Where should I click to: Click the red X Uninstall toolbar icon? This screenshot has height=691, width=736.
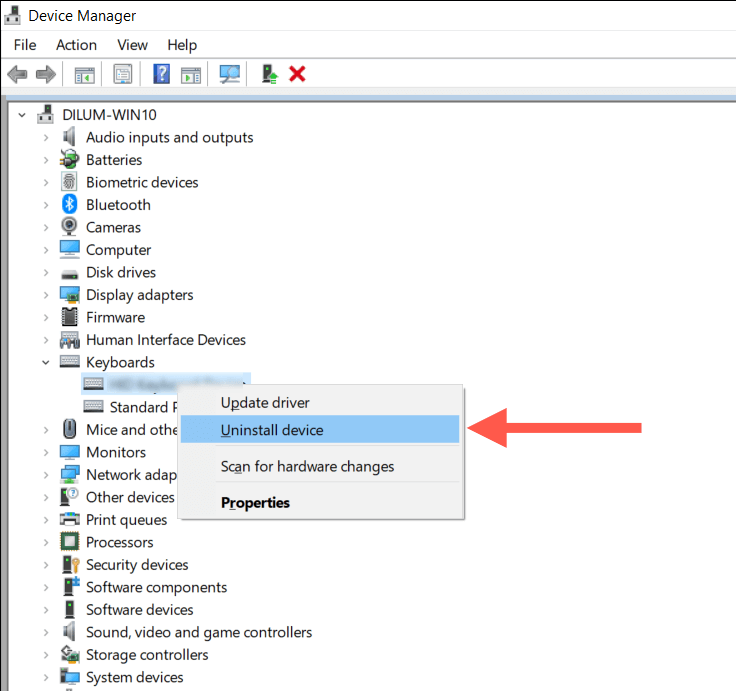coord(297,74)
